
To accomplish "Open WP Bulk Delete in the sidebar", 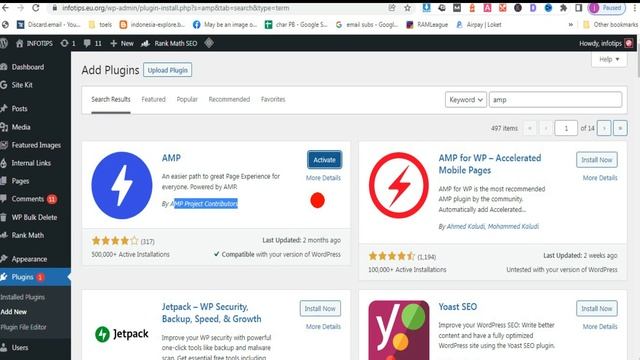I will [x=34, y=217].
